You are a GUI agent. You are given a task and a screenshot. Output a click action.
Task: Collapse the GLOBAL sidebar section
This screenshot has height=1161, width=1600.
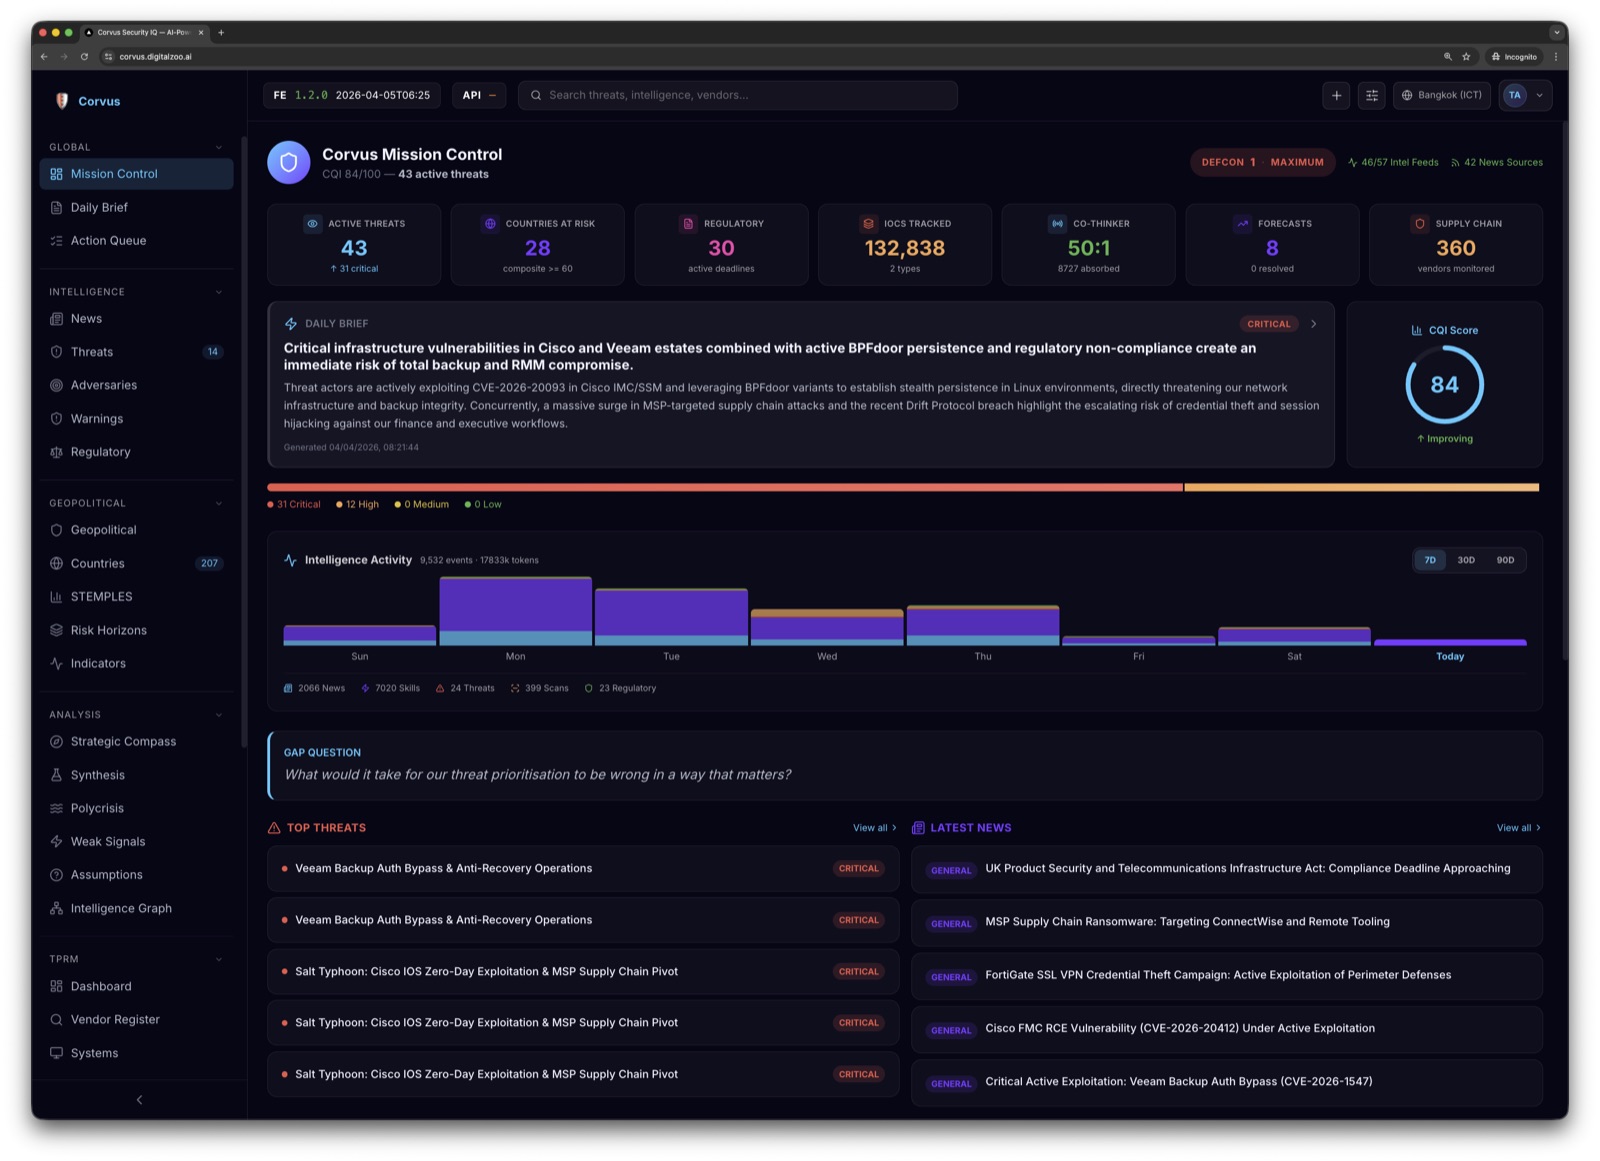click(x=219, y=148)
